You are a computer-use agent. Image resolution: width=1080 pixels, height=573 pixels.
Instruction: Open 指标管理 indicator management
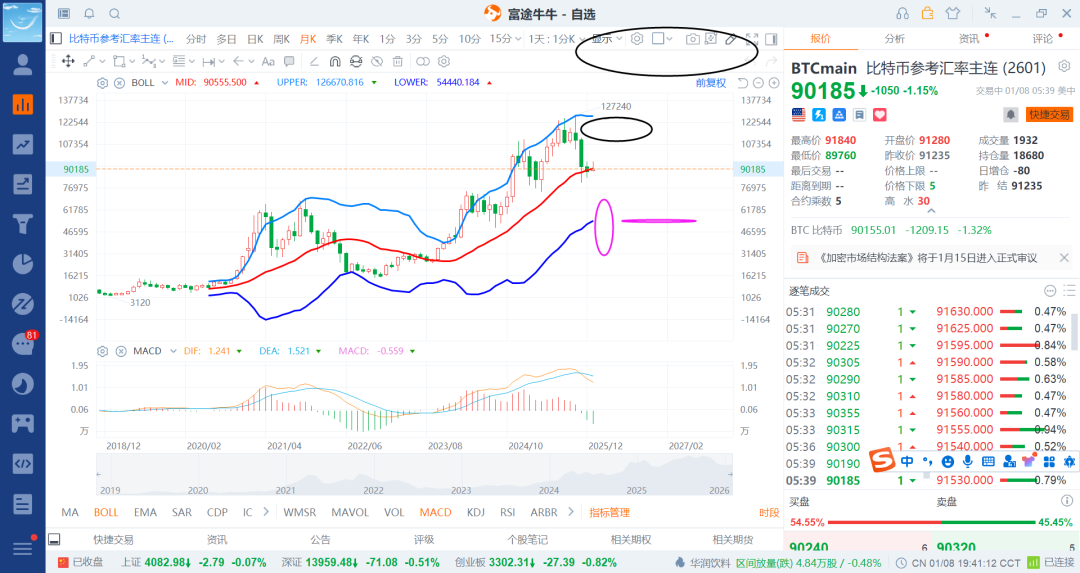click(x=610, y=512)
